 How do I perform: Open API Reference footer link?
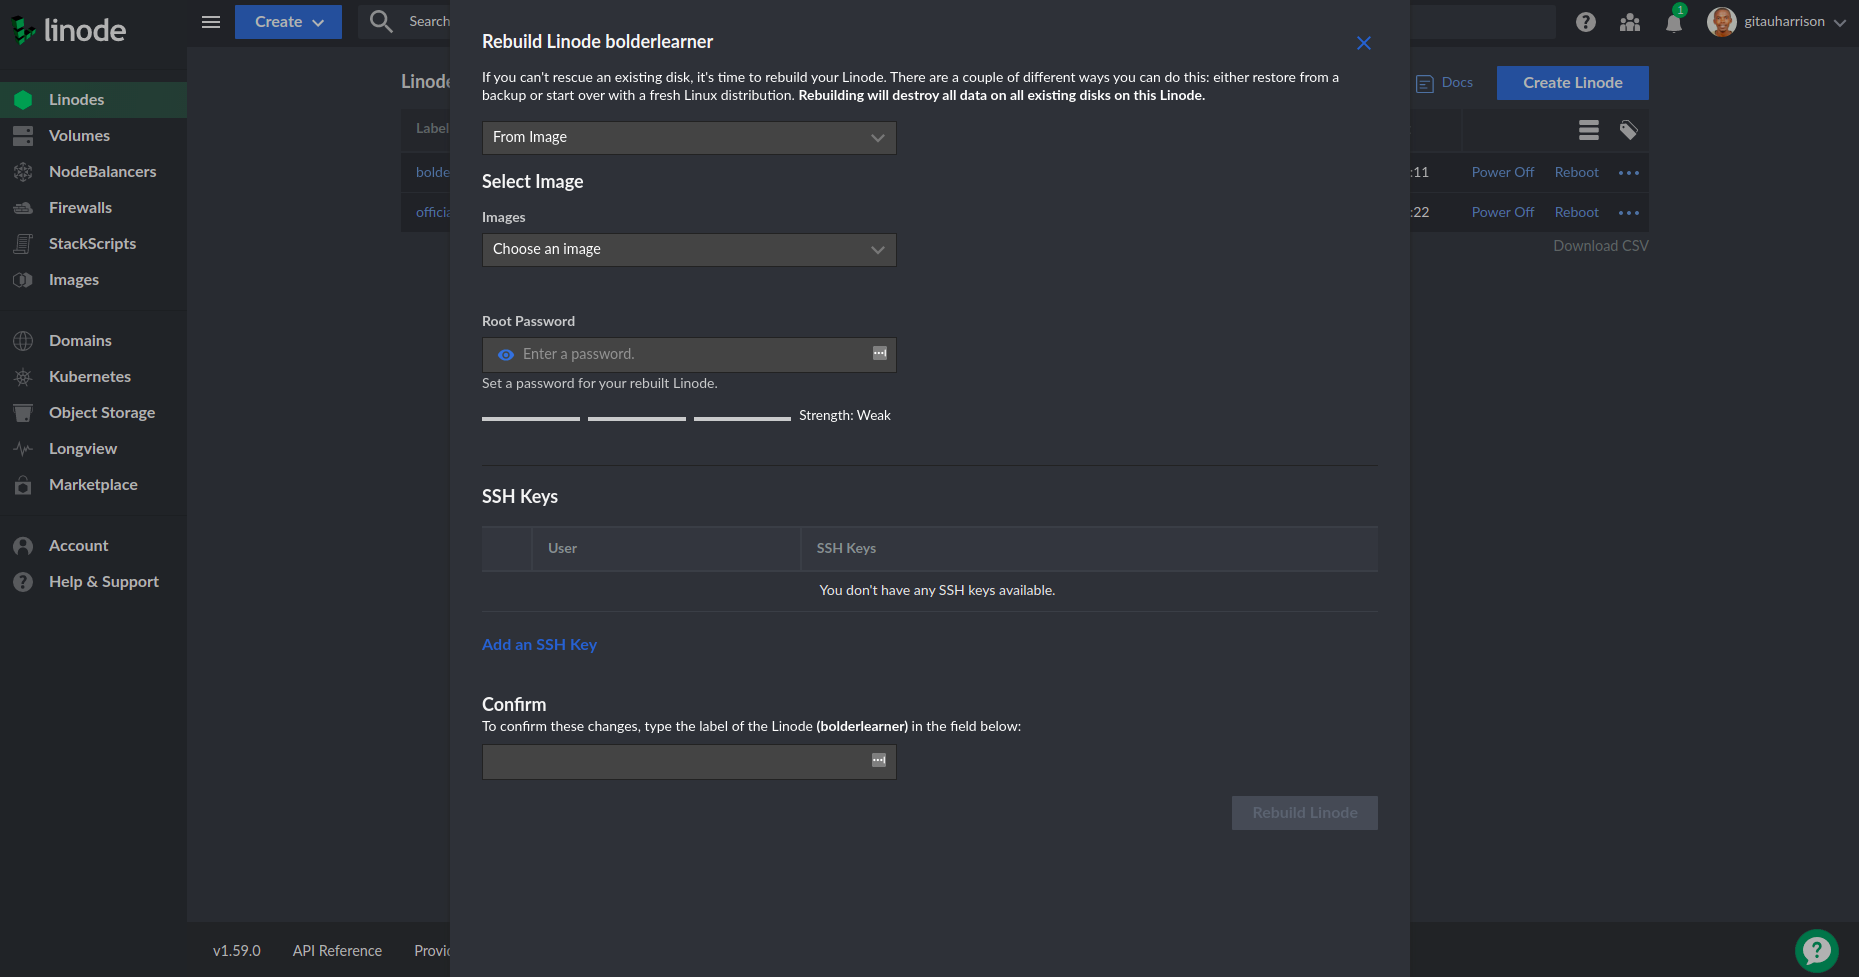point(337,951)
